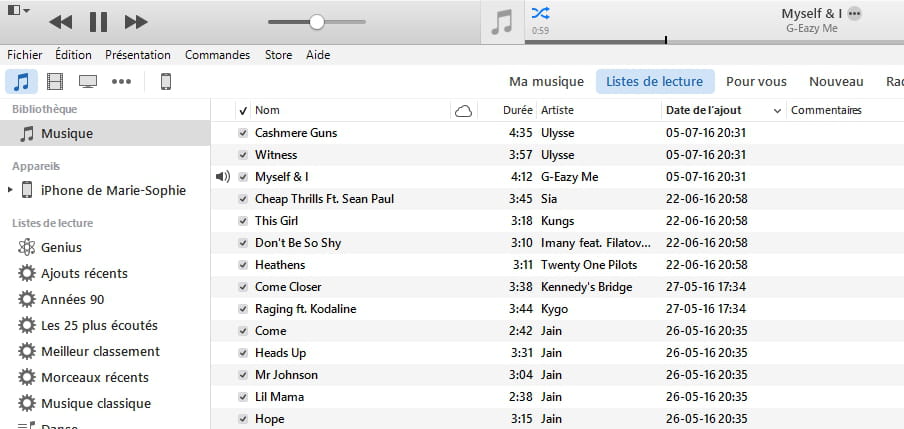Uncheck the Cheap Thrills Ft. Sean Paul track
The image size is (904, 429).
(243, 199)
